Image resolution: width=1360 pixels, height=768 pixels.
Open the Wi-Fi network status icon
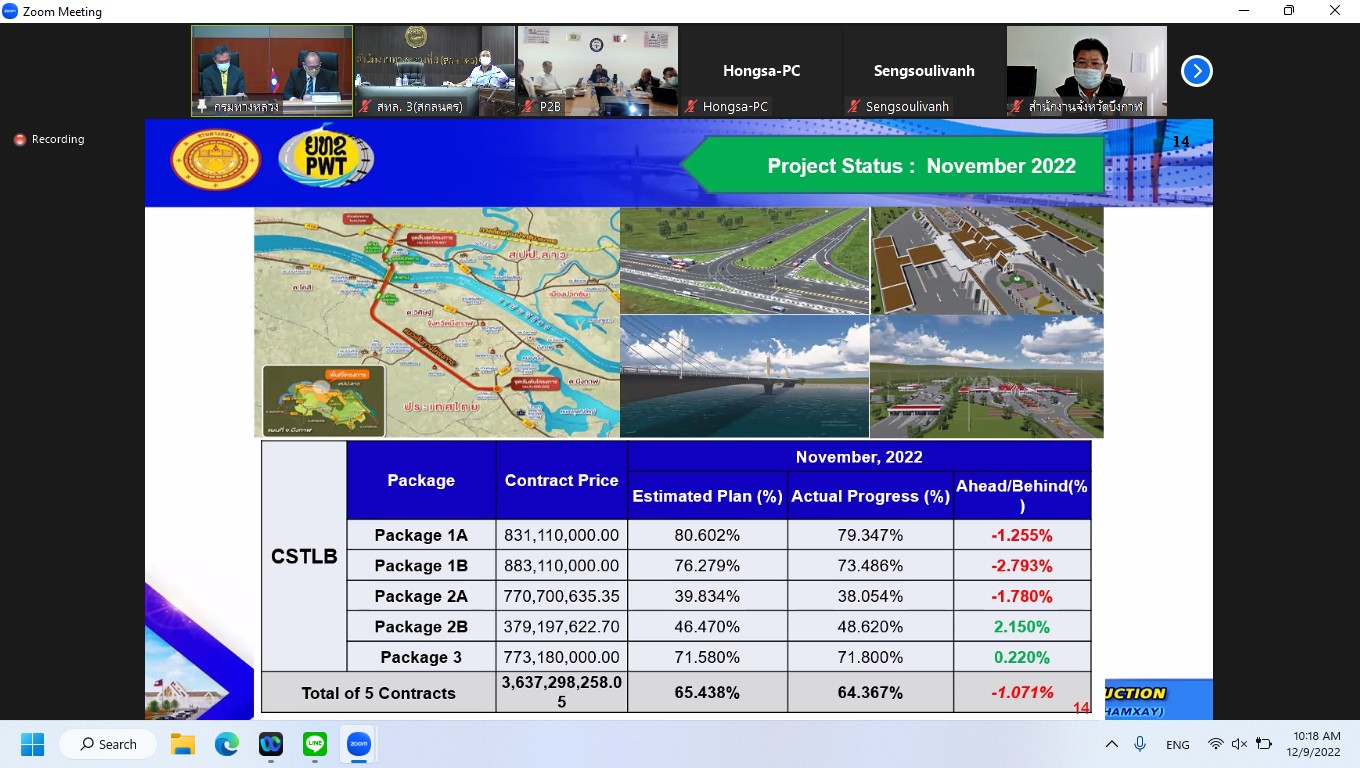(x=1215, y=744)
